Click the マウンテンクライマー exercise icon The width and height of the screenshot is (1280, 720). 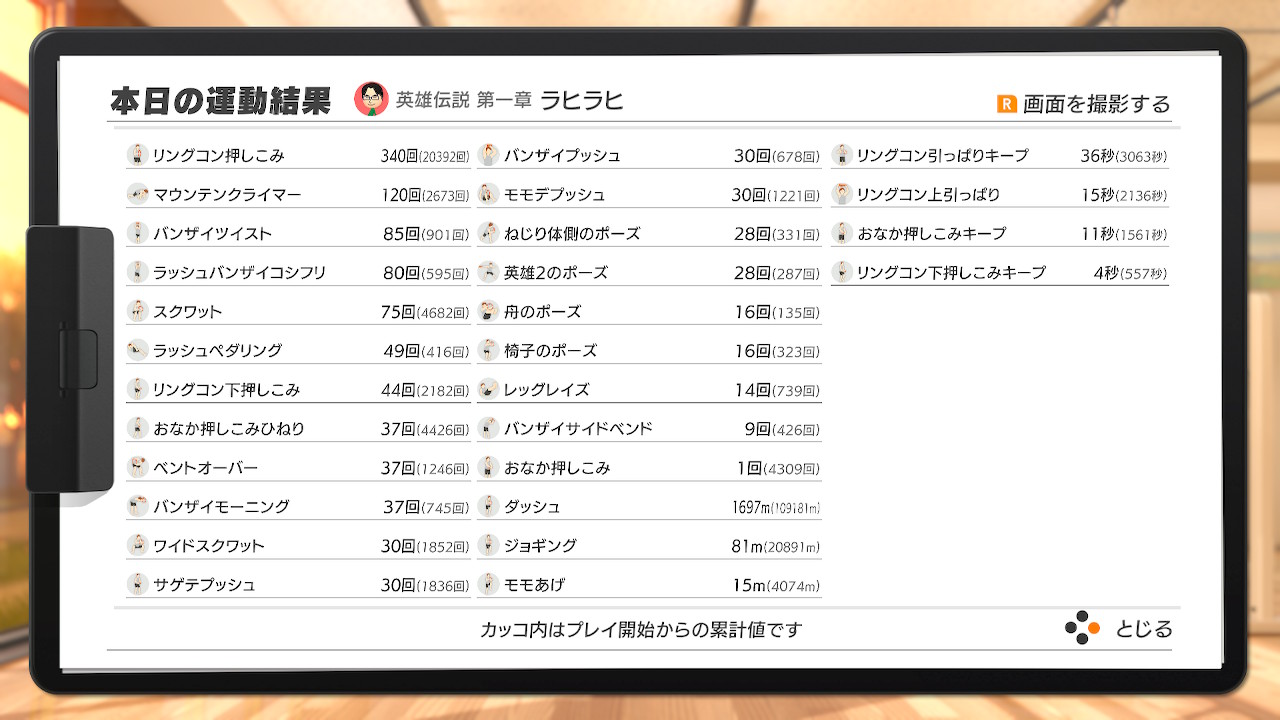pyautogui.click(x=138, y=194)
